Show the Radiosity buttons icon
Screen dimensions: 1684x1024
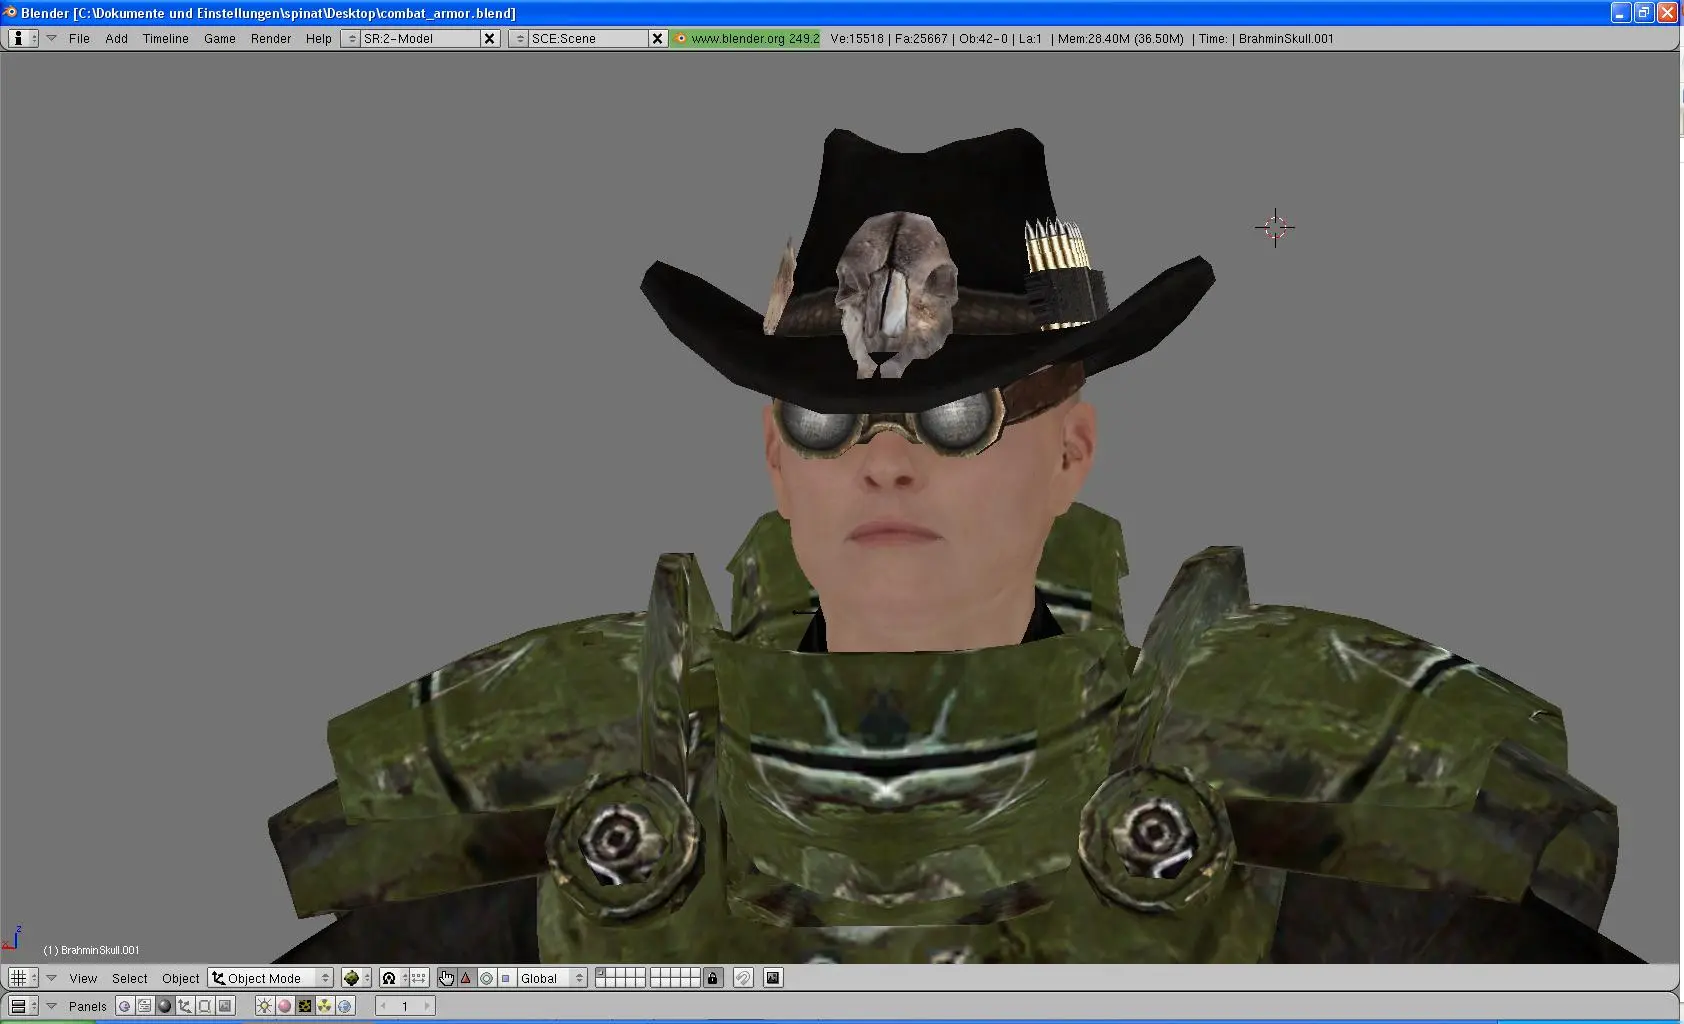(324, 1006)
